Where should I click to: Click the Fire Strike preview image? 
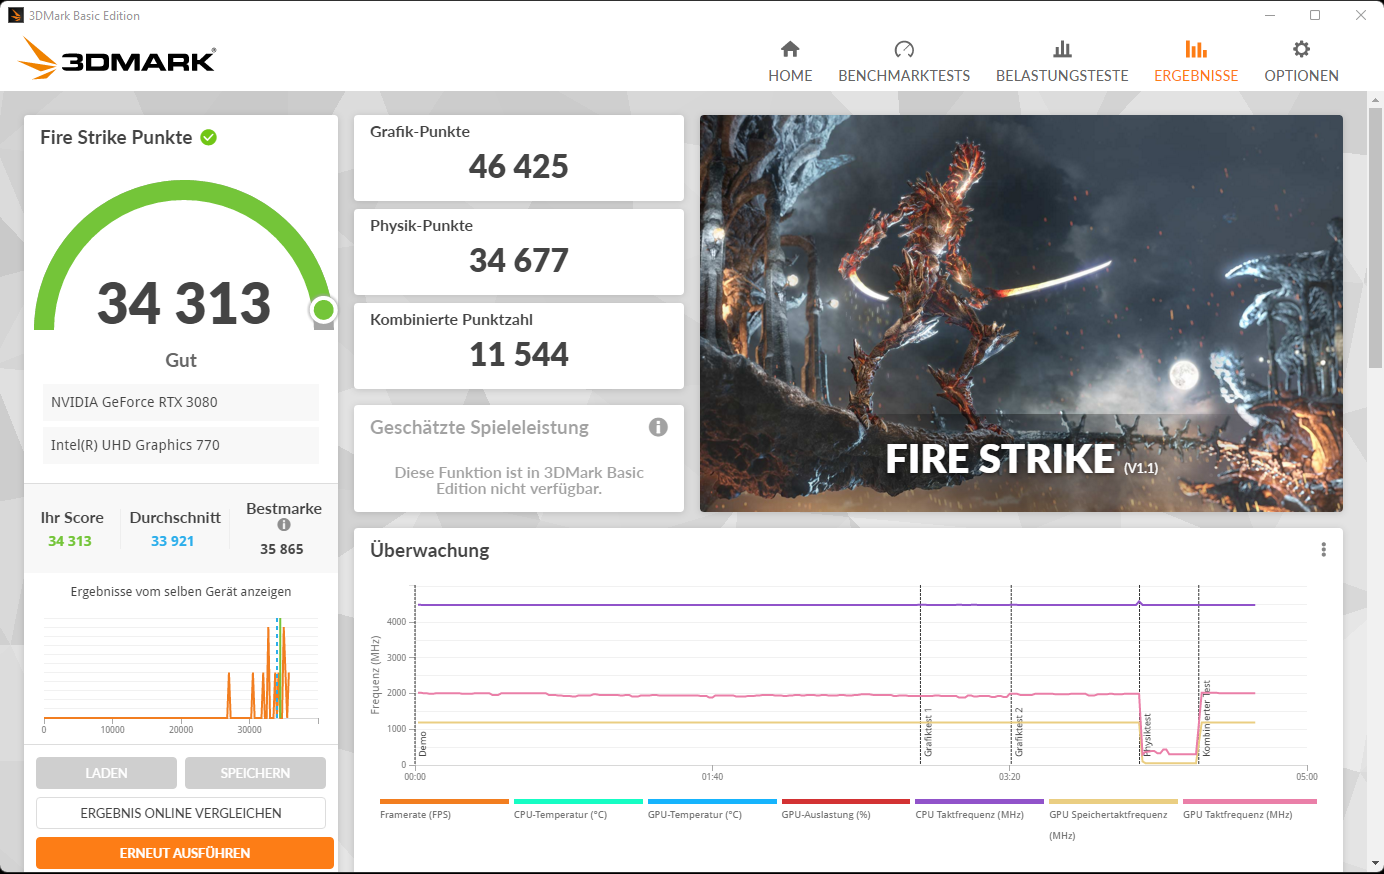[x=1021, y=313]
